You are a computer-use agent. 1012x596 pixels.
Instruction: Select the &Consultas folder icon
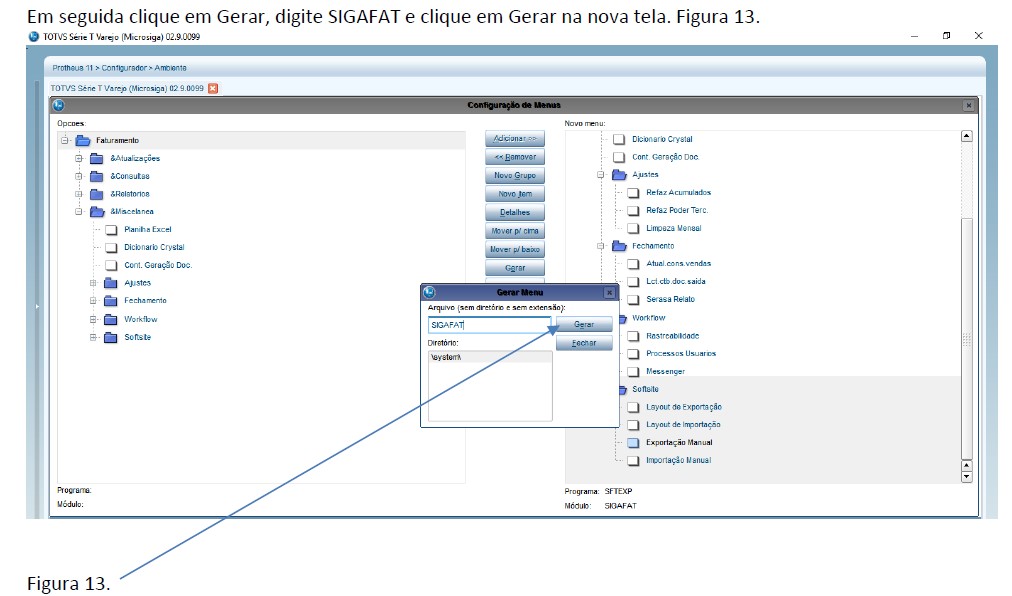point(97,176)
